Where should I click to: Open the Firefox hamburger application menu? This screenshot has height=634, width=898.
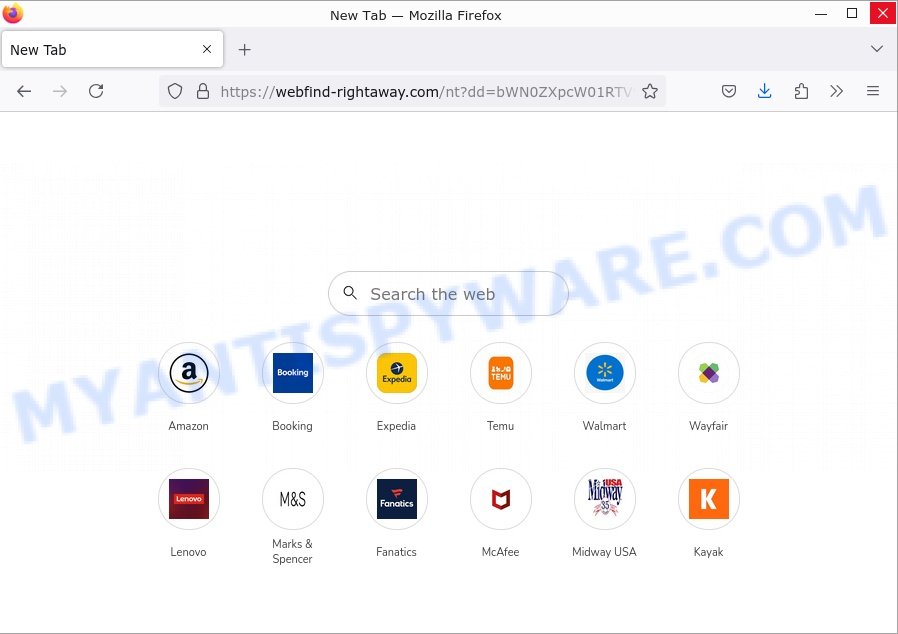click(x=873, y=91)
